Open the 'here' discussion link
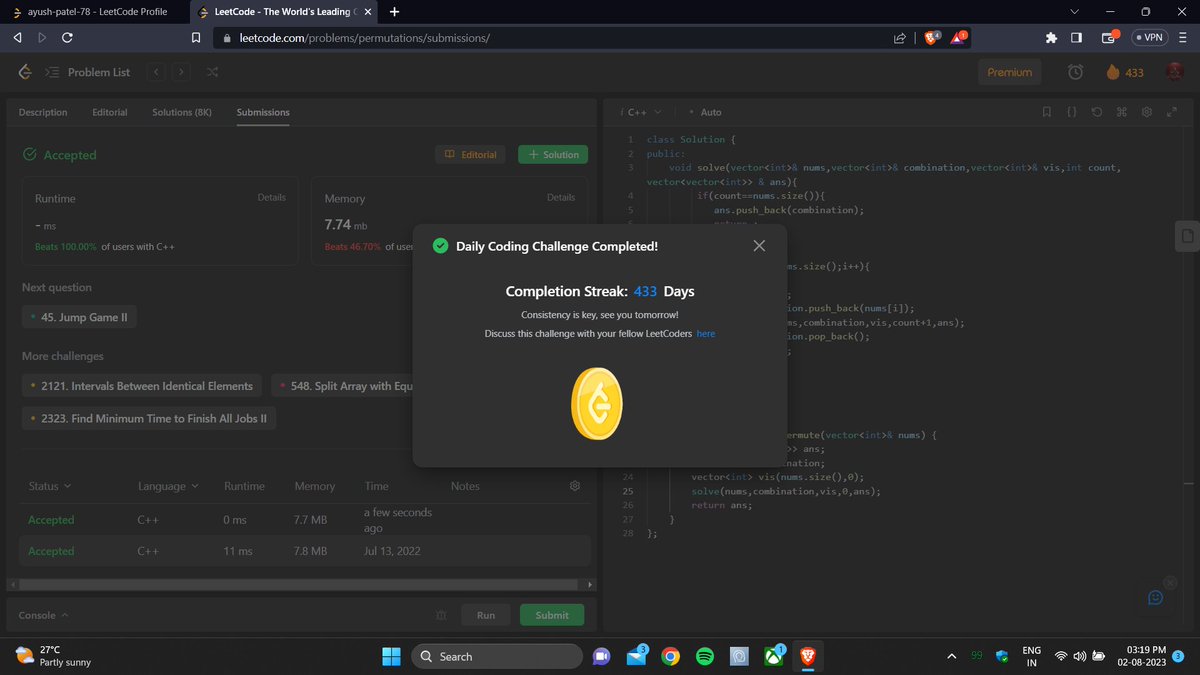Viewport: 1200px width, 675px height. click(706, 333)
